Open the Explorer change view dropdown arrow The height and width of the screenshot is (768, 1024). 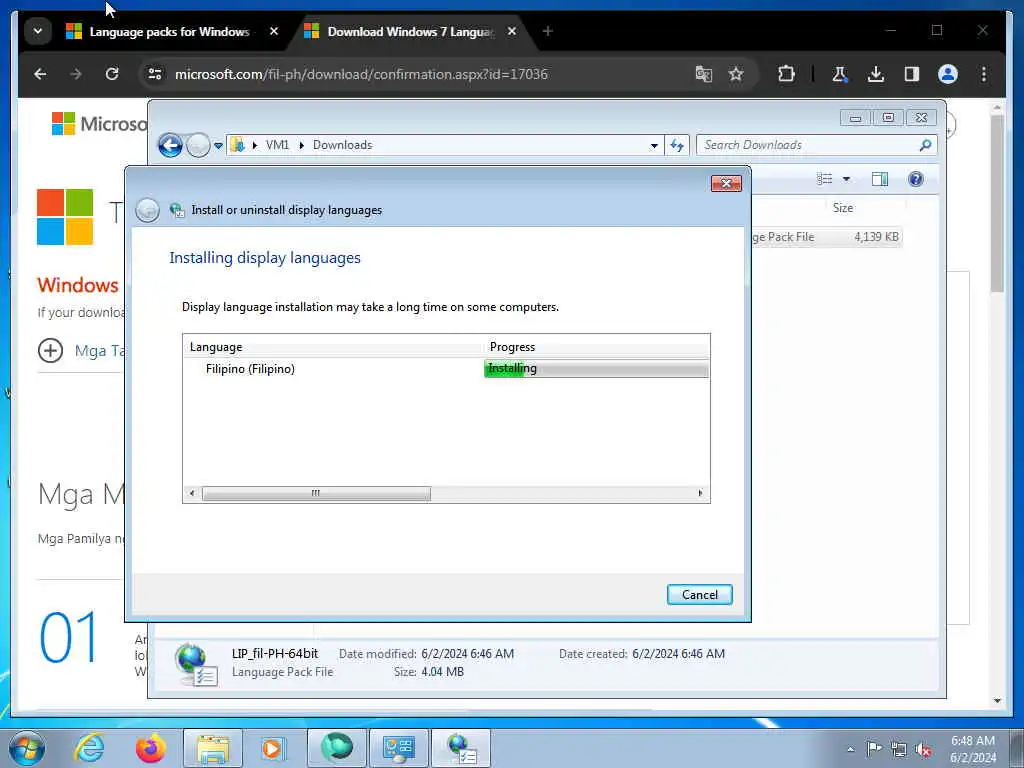click(846, 179)
